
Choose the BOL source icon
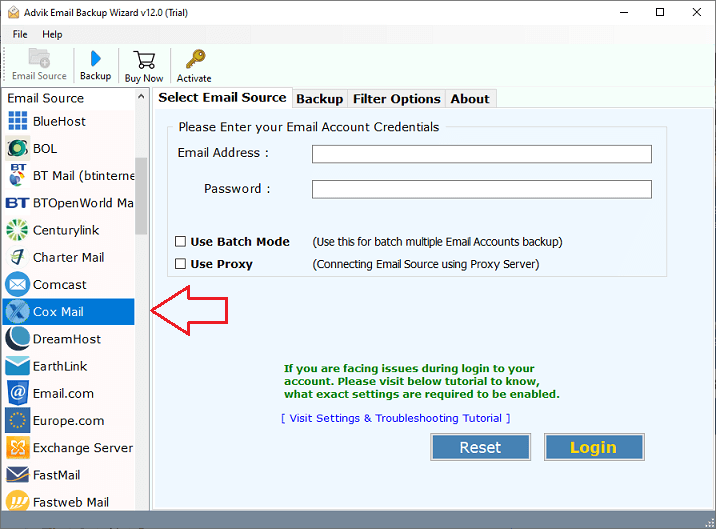18,148
